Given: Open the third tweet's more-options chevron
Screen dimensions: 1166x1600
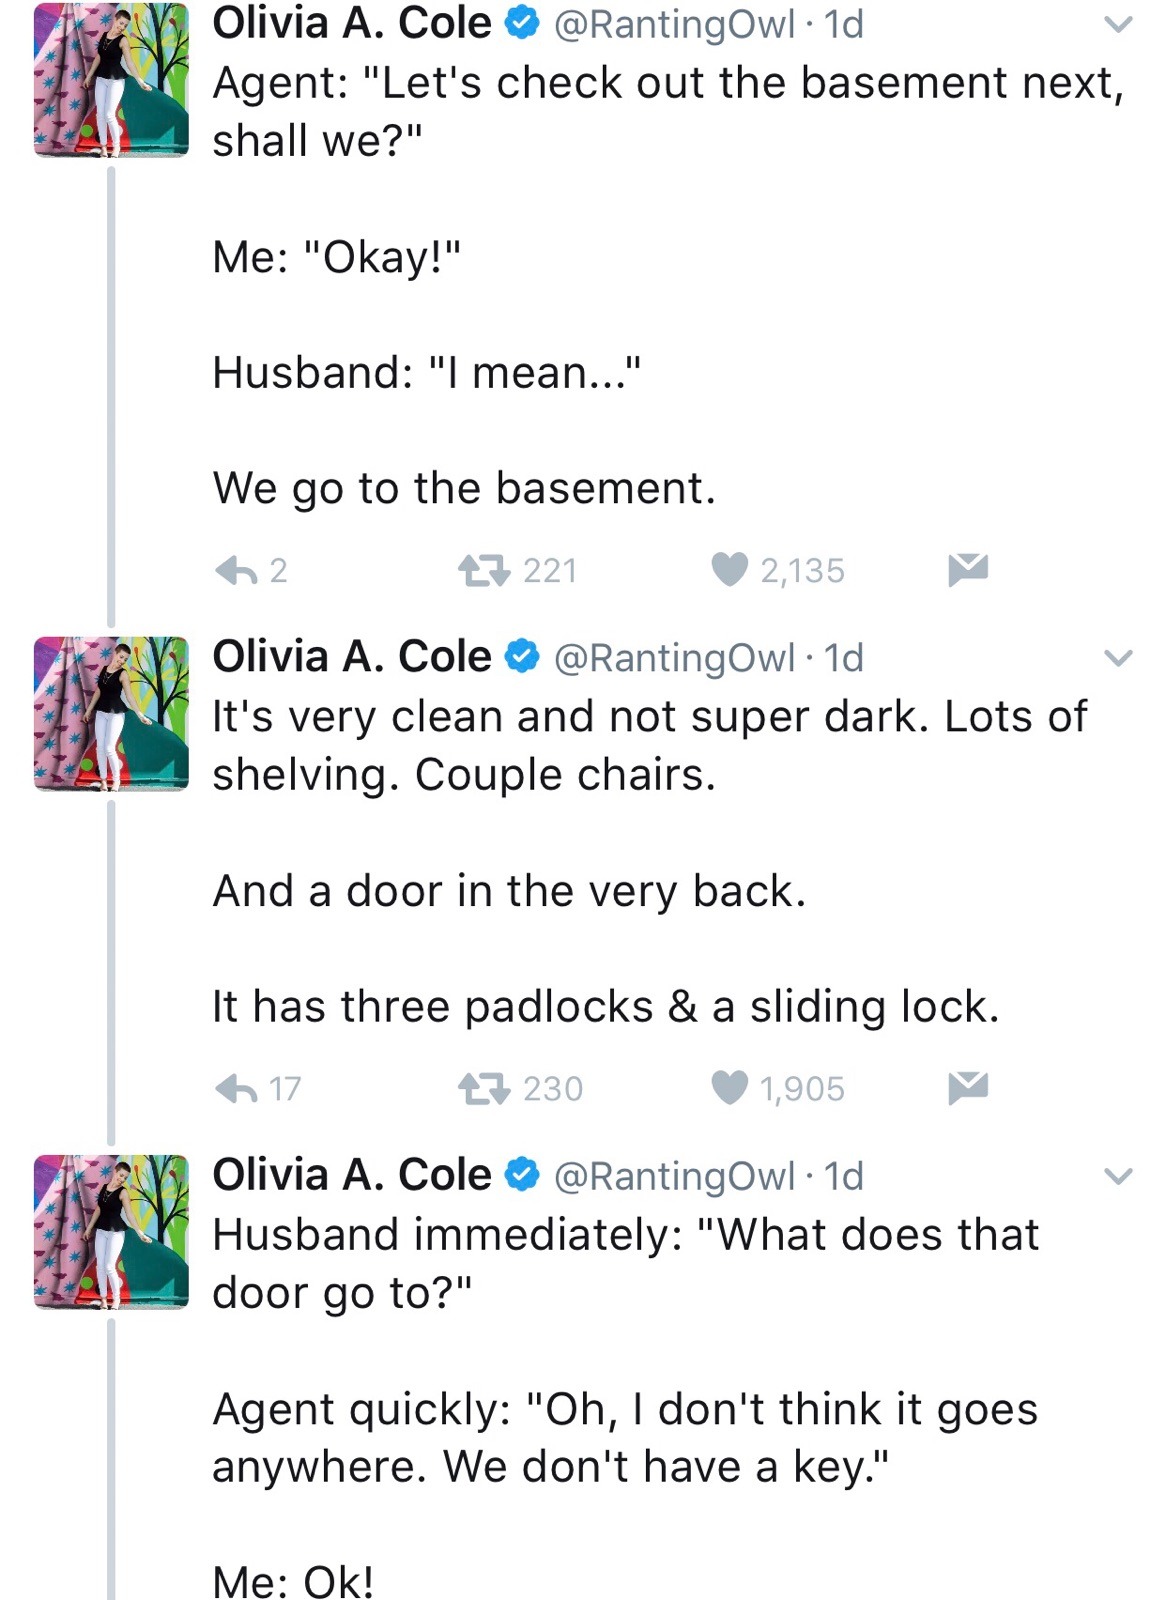Looking at the screenshot, I should pyautogui.click(x=1118, y=1175).
